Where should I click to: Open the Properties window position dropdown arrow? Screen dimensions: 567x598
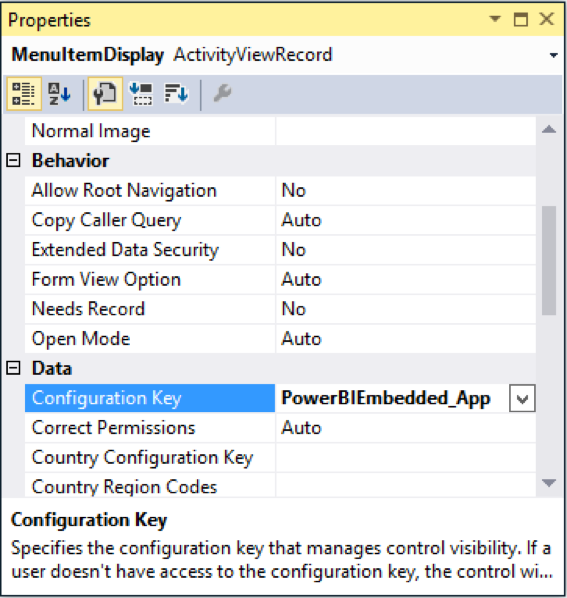pos(495,19)
